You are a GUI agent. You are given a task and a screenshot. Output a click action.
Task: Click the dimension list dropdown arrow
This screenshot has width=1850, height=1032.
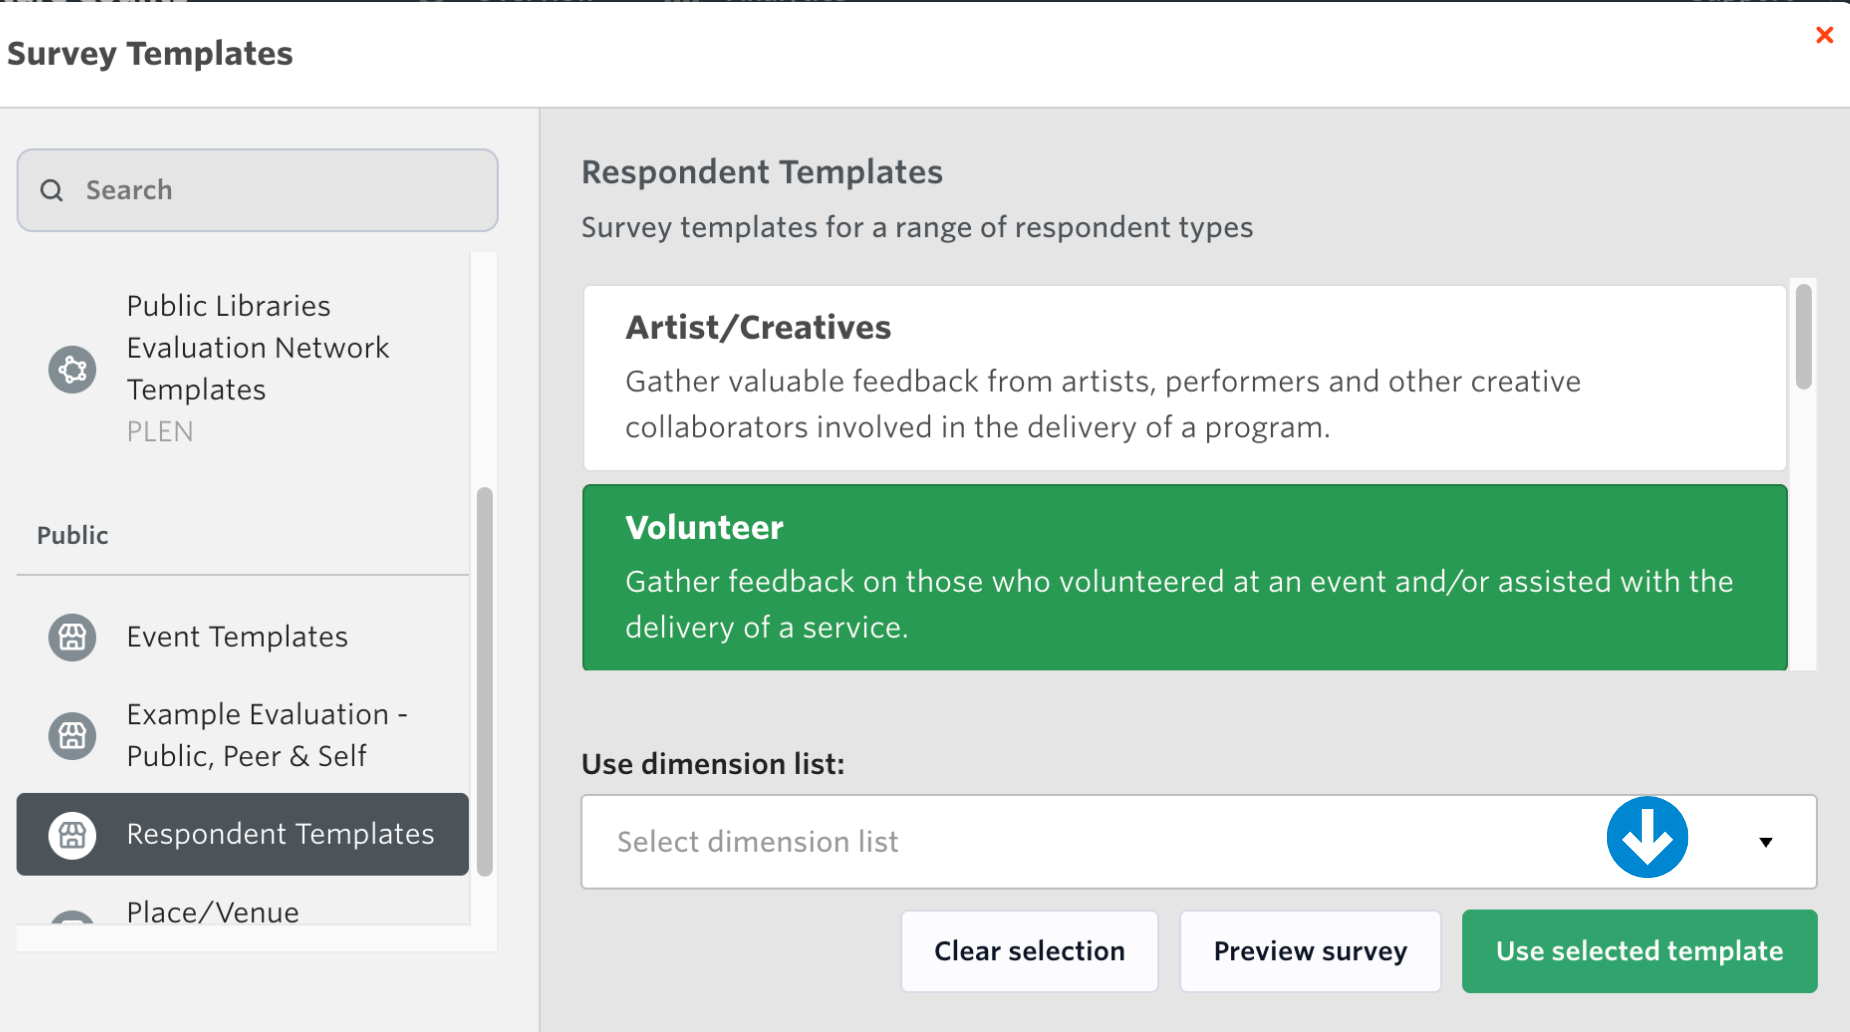click(1766, 842)
